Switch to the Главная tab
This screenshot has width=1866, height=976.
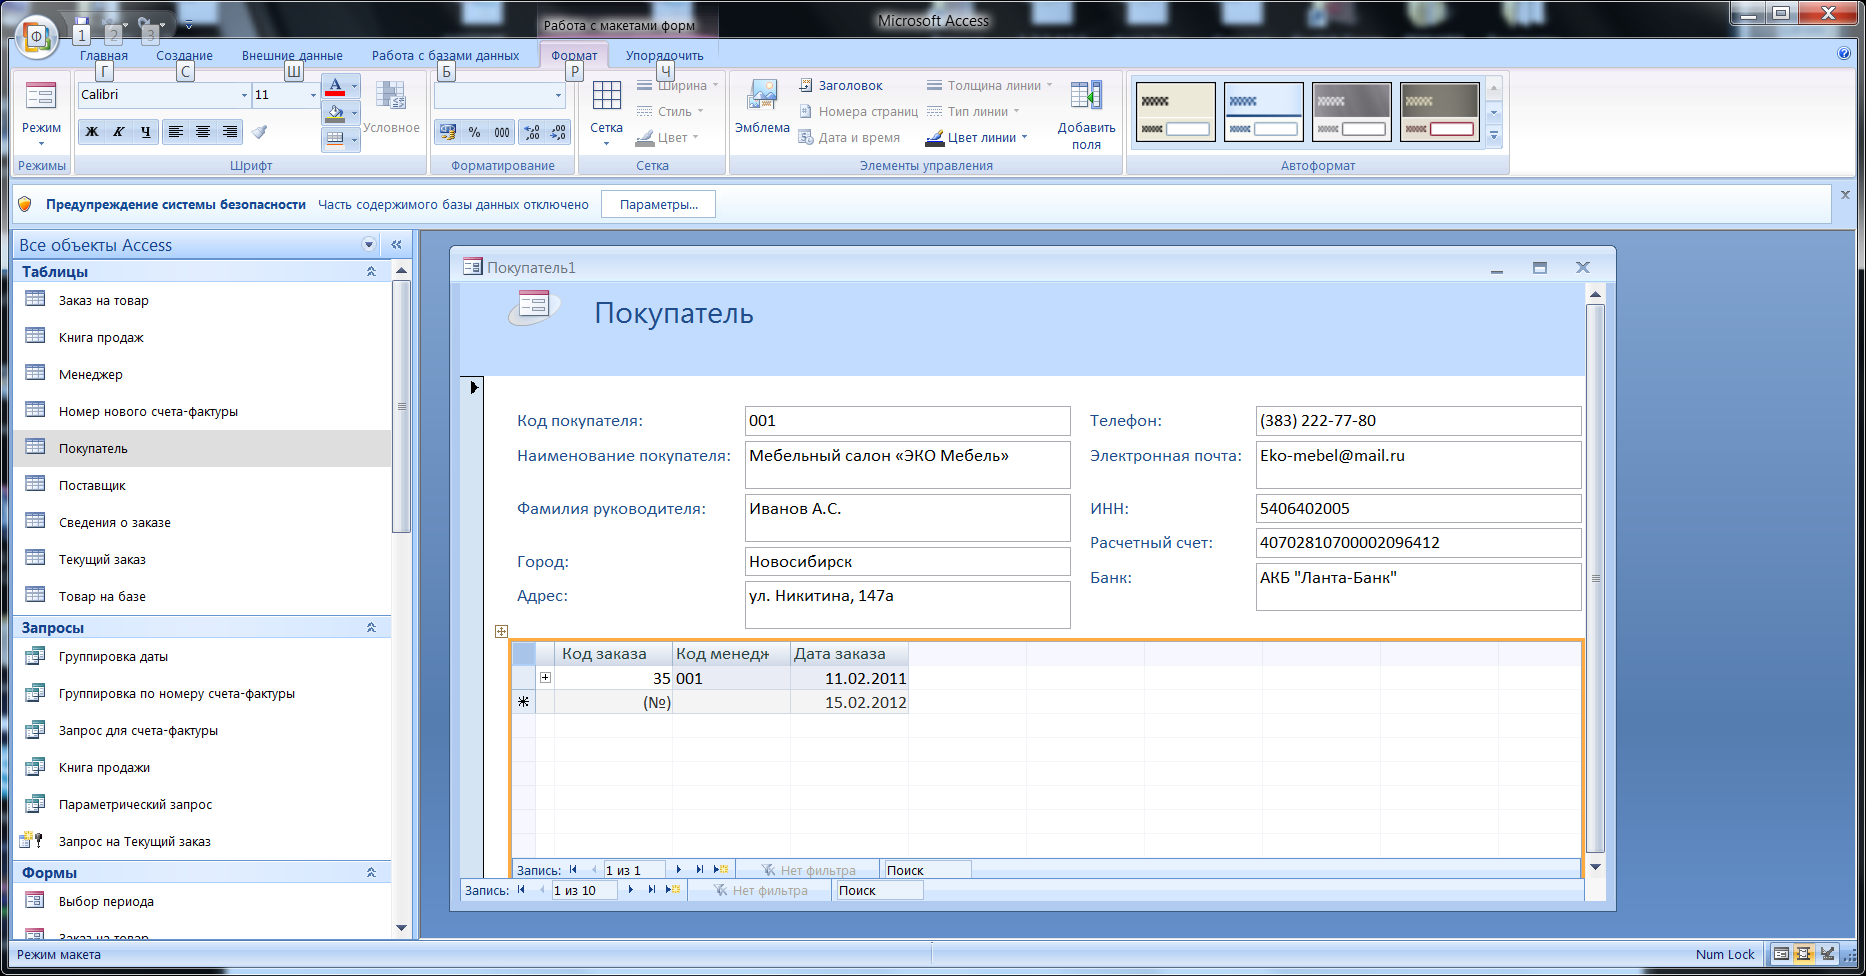(104, 56)
